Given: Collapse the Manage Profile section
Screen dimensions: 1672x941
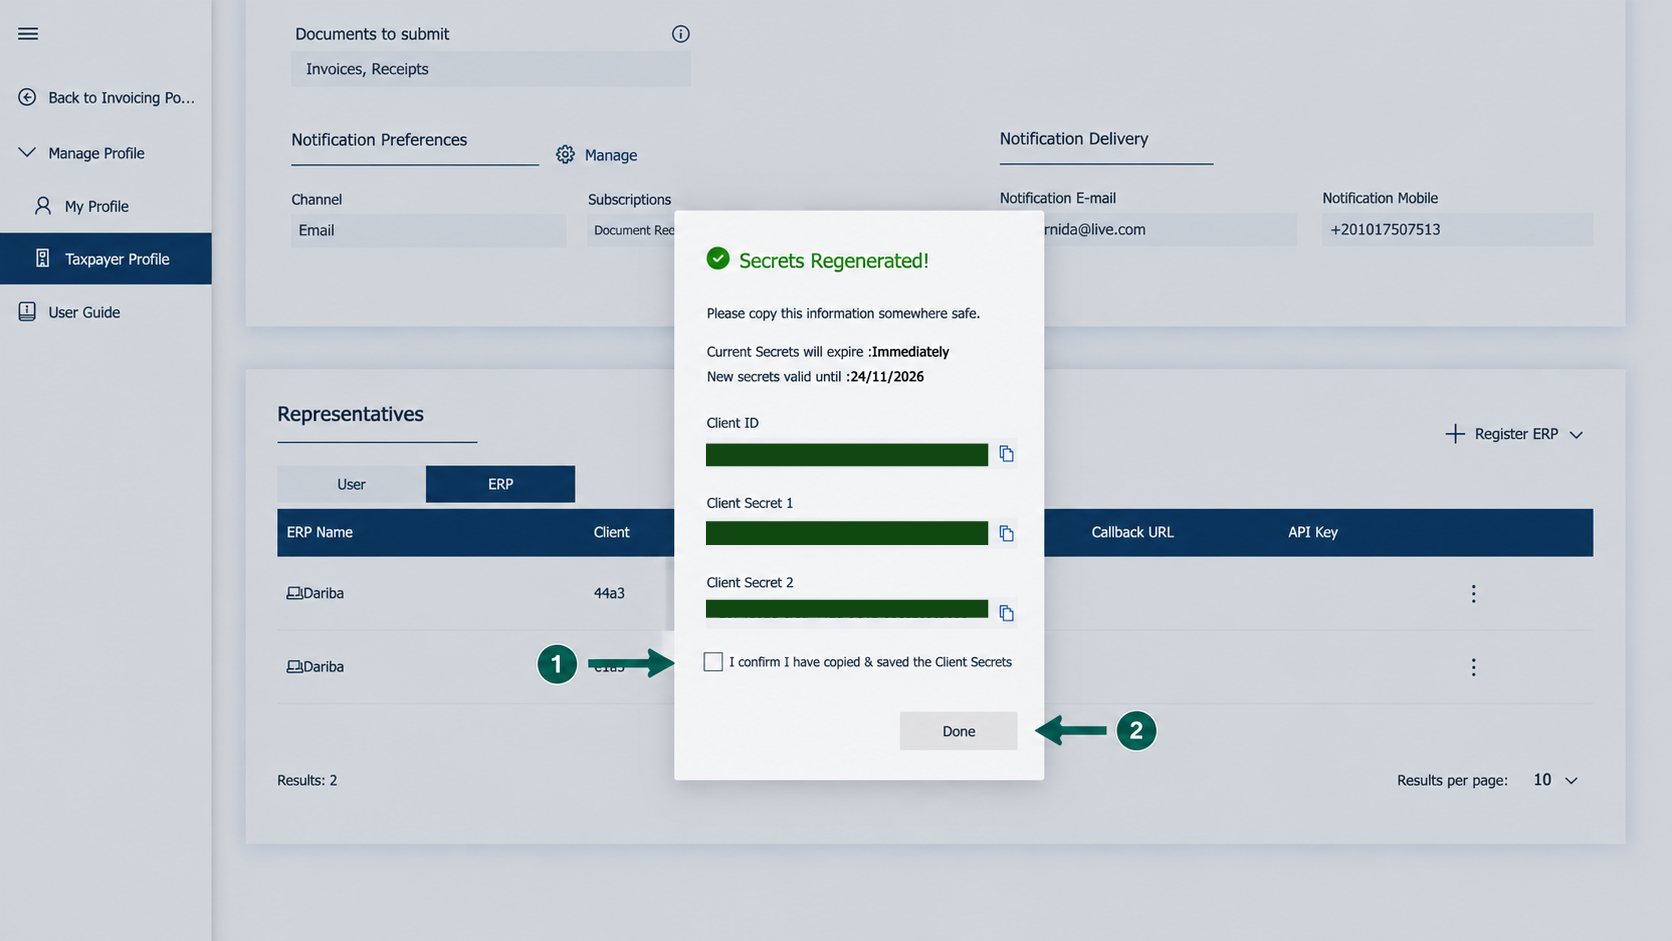Looking at the screenshot, I should (x=27, y=153).
